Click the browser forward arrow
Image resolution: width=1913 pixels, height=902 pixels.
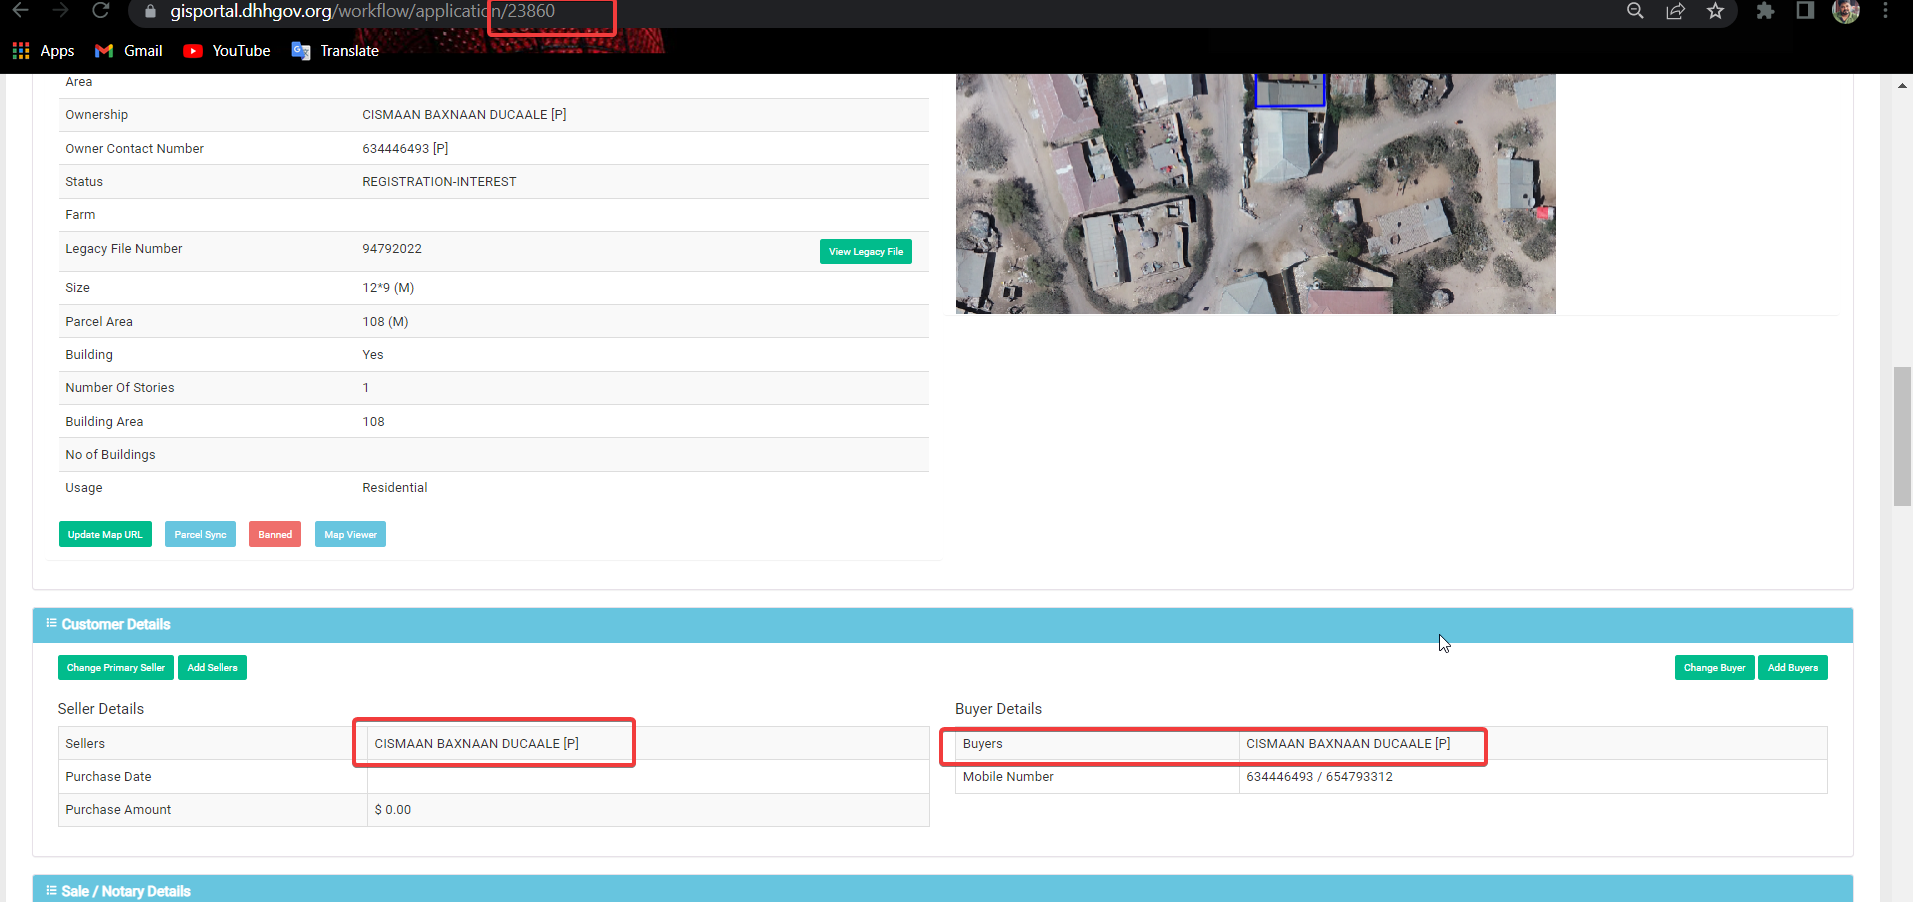[x=60, y=10]
